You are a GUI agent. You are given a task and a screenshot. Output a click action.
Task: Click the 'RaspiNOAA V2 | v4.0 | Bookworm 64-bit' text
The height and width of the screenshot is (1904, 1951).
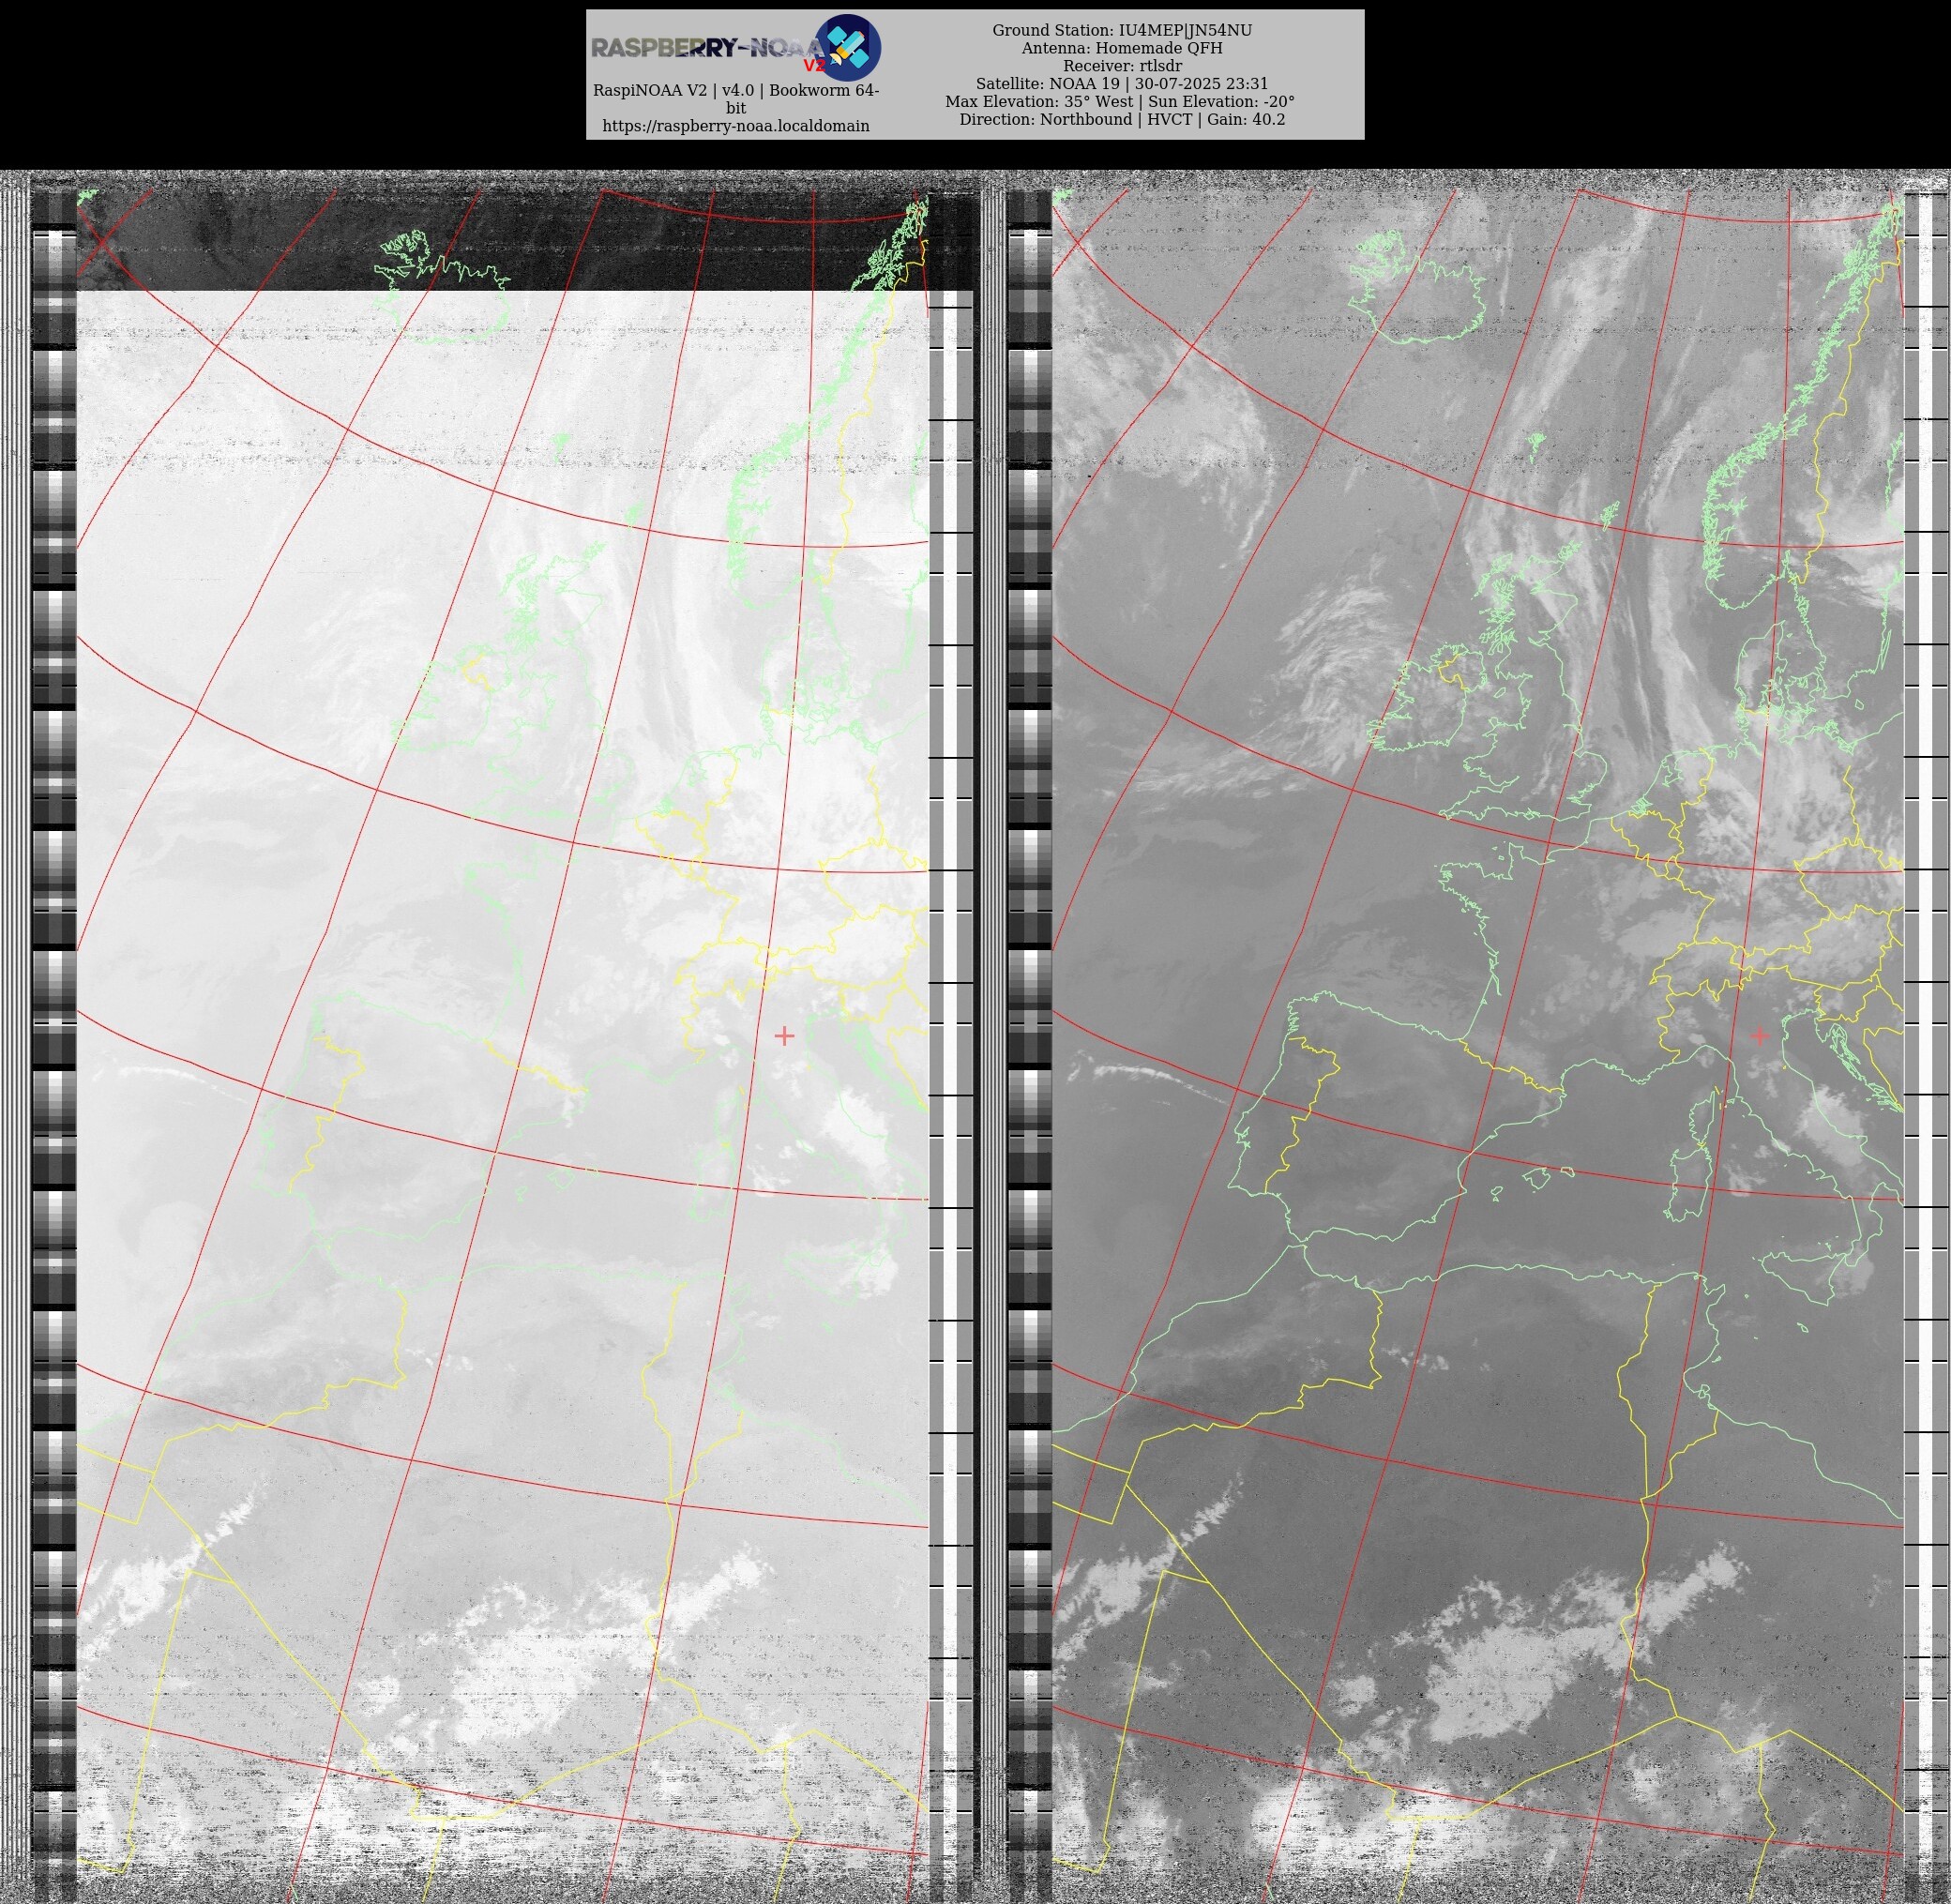coord(736,99)
